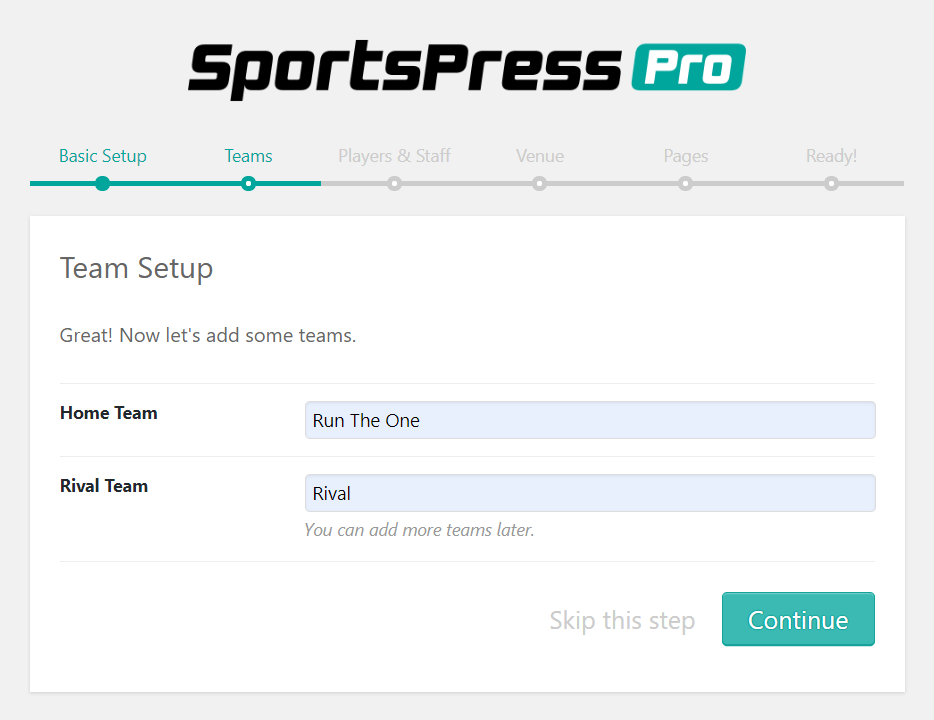Click the Rival Team label
Screen dimensions: 934x720
coord(104,486)
